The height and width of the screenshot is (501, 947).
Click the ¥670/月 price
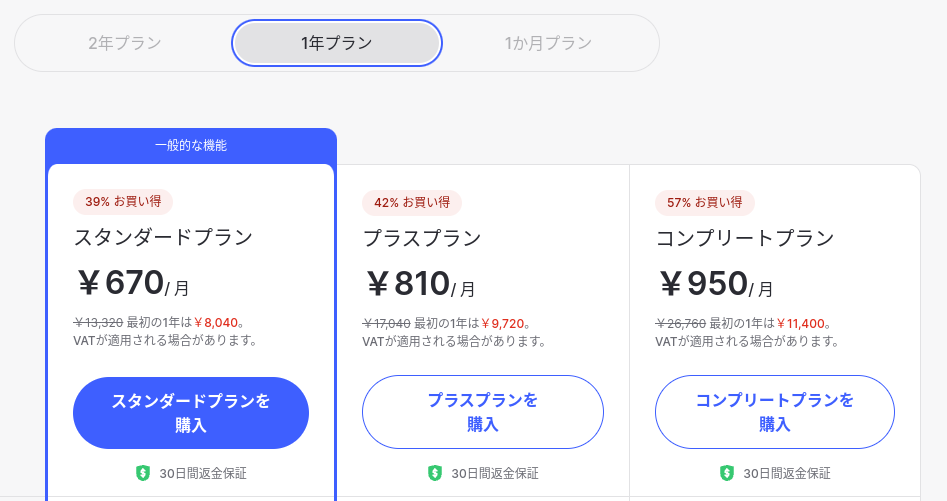132,283
